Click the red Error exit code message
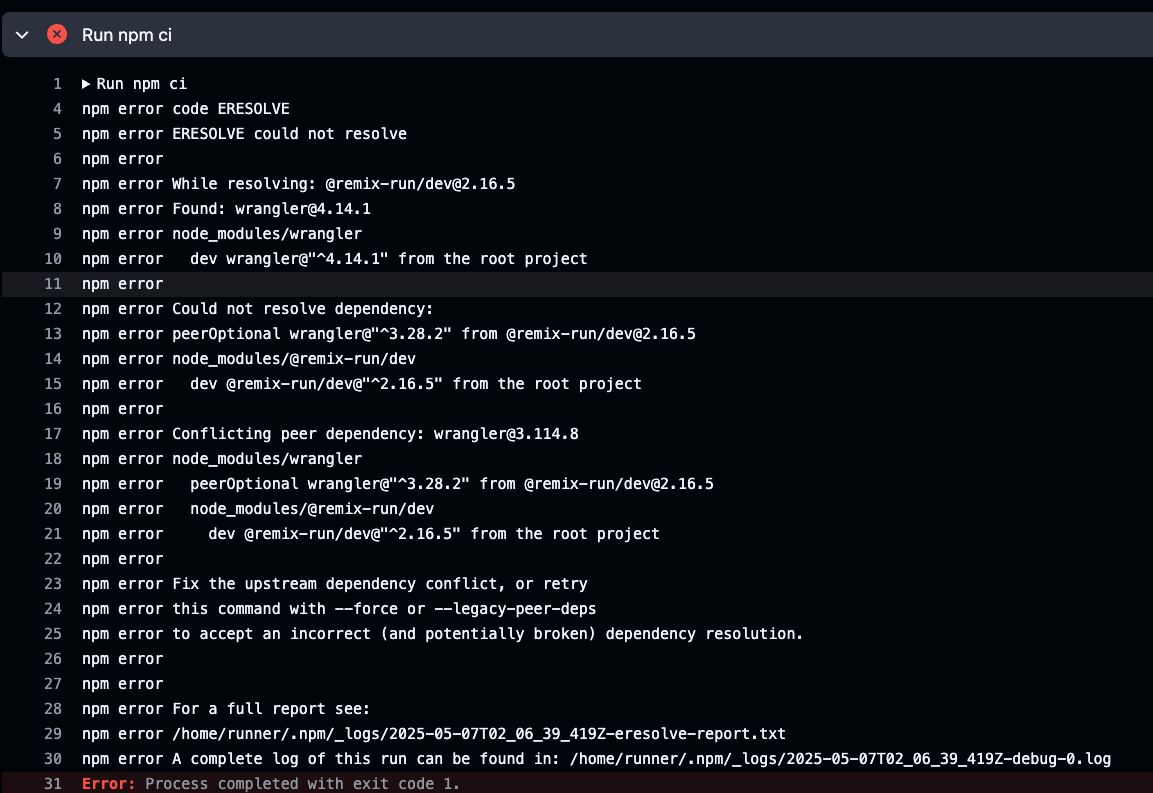The height and width of the screenshot is (793, 1153). [x=271, y=784]
